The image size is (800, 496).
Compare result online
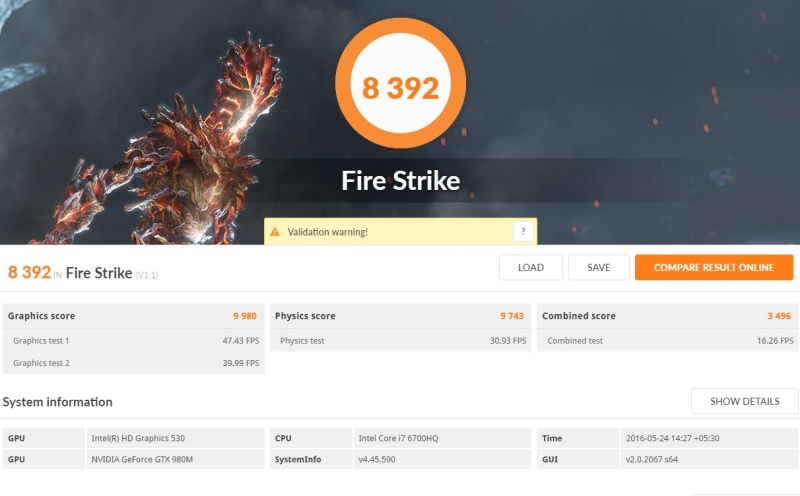coord(714,267)
